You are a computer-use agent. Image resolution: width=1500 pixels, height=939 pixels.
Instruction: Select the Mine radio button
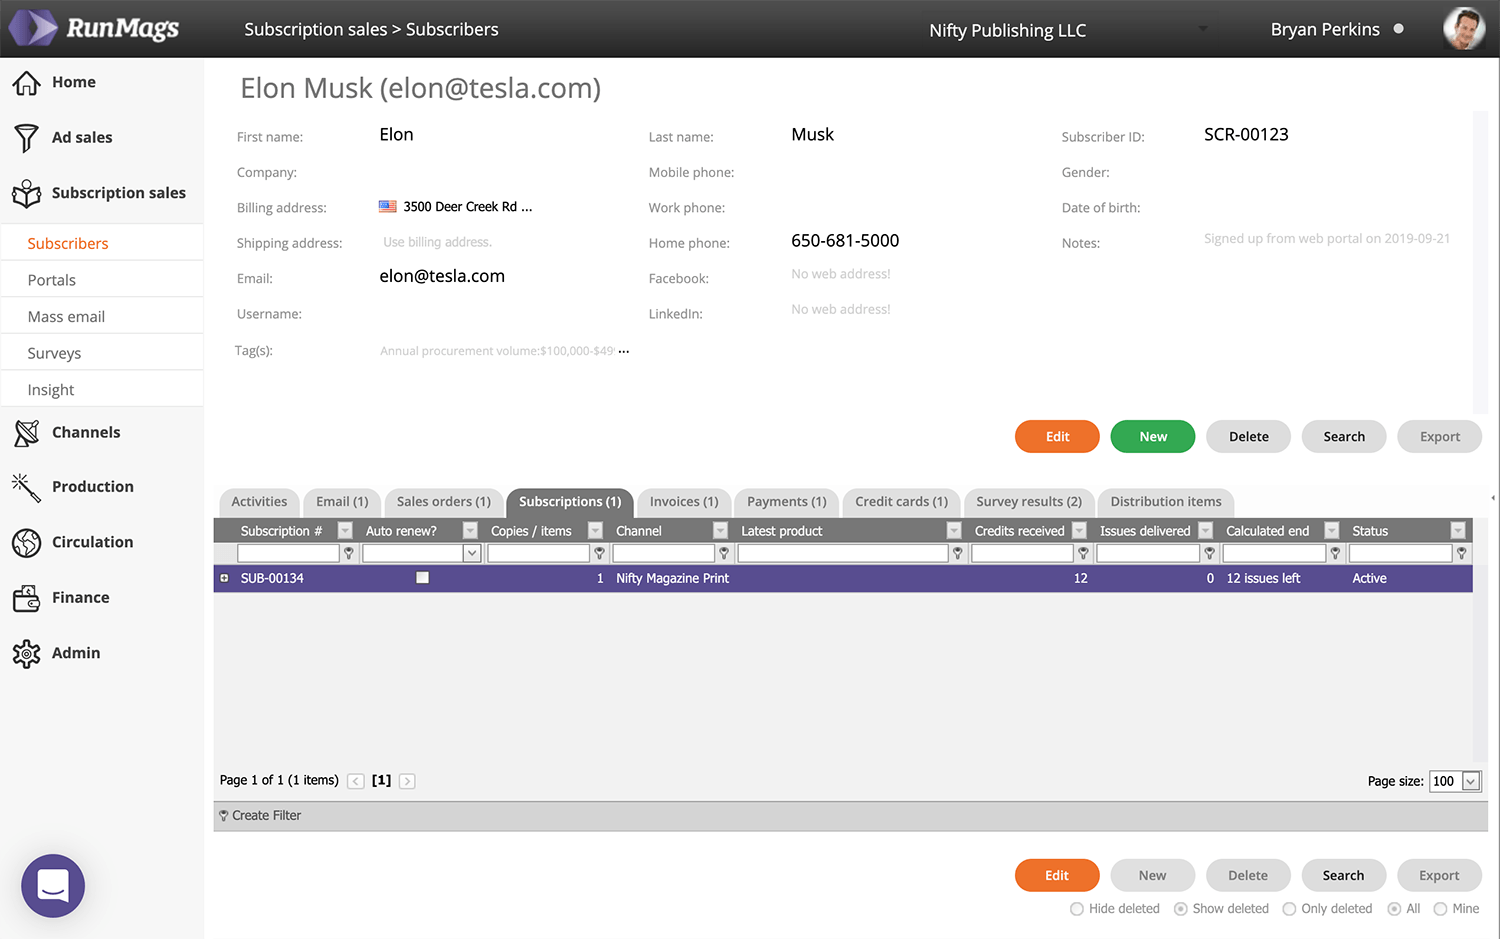tap(1441, 909)
